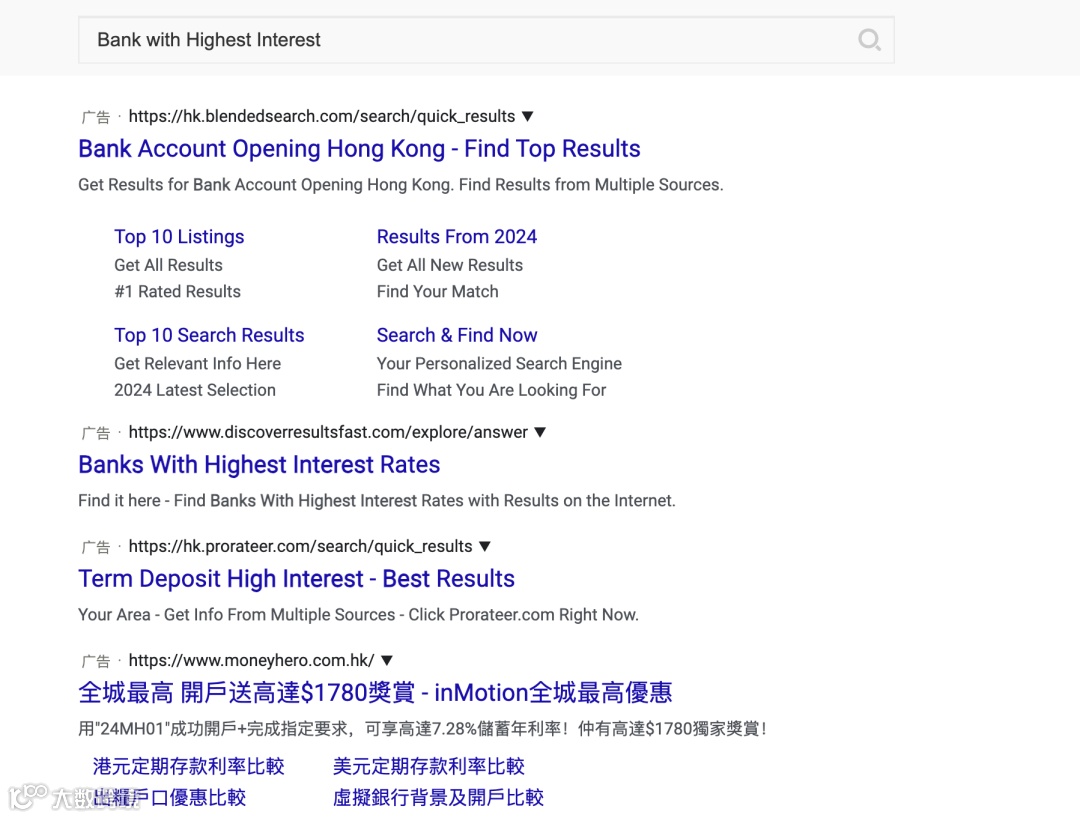The image size is (1080, 818).
Task: Expand dropdown arrow beside moneyhero.com.hk URL
Action: pyautogui.click(x=387, y=660)
